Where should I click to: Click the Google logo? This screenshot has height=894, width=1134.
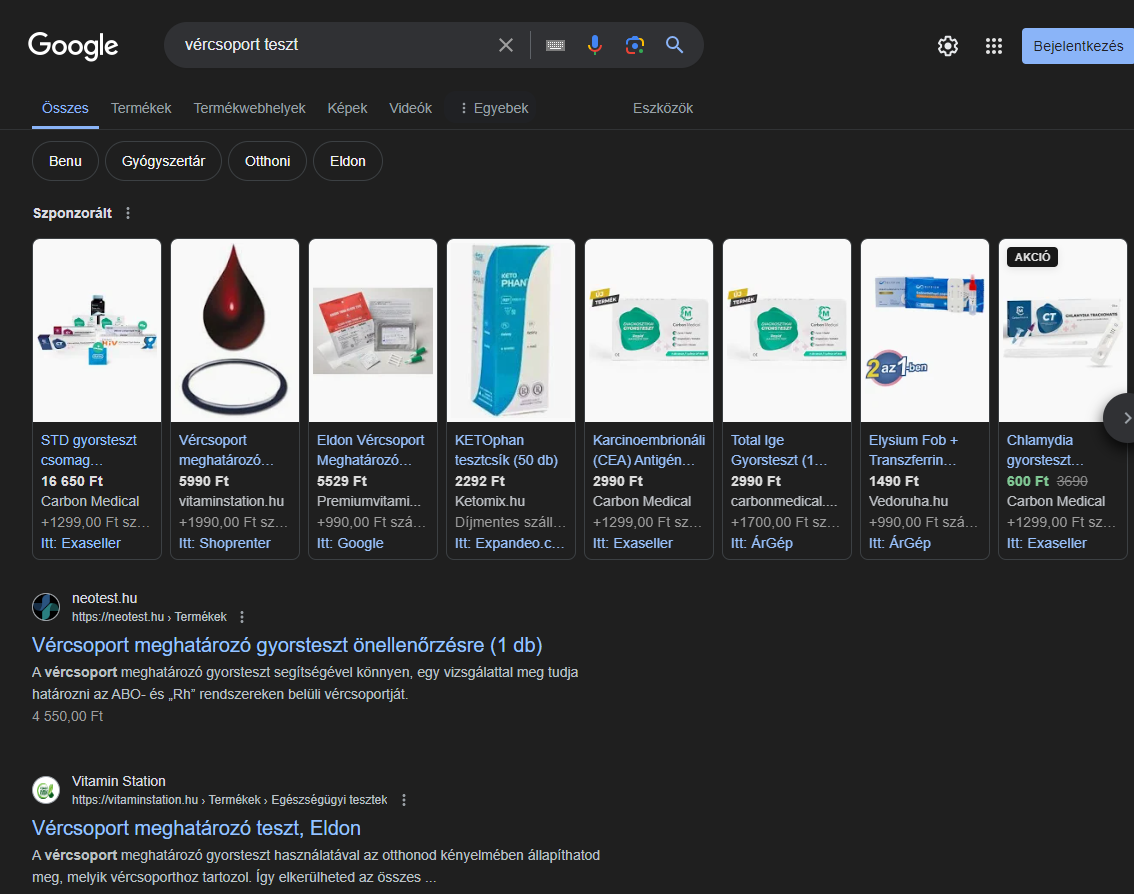(x=73, y=46)
